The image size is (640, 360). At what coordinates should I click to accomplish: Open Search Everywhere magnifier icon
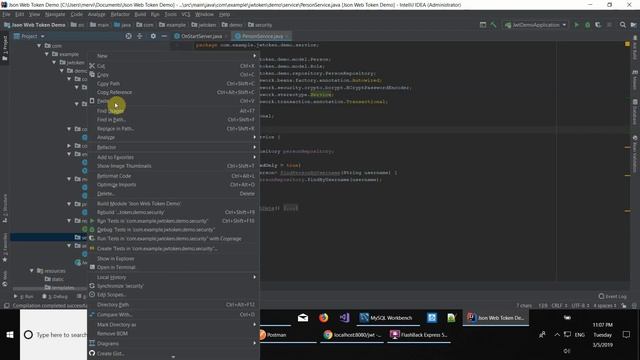622,25
